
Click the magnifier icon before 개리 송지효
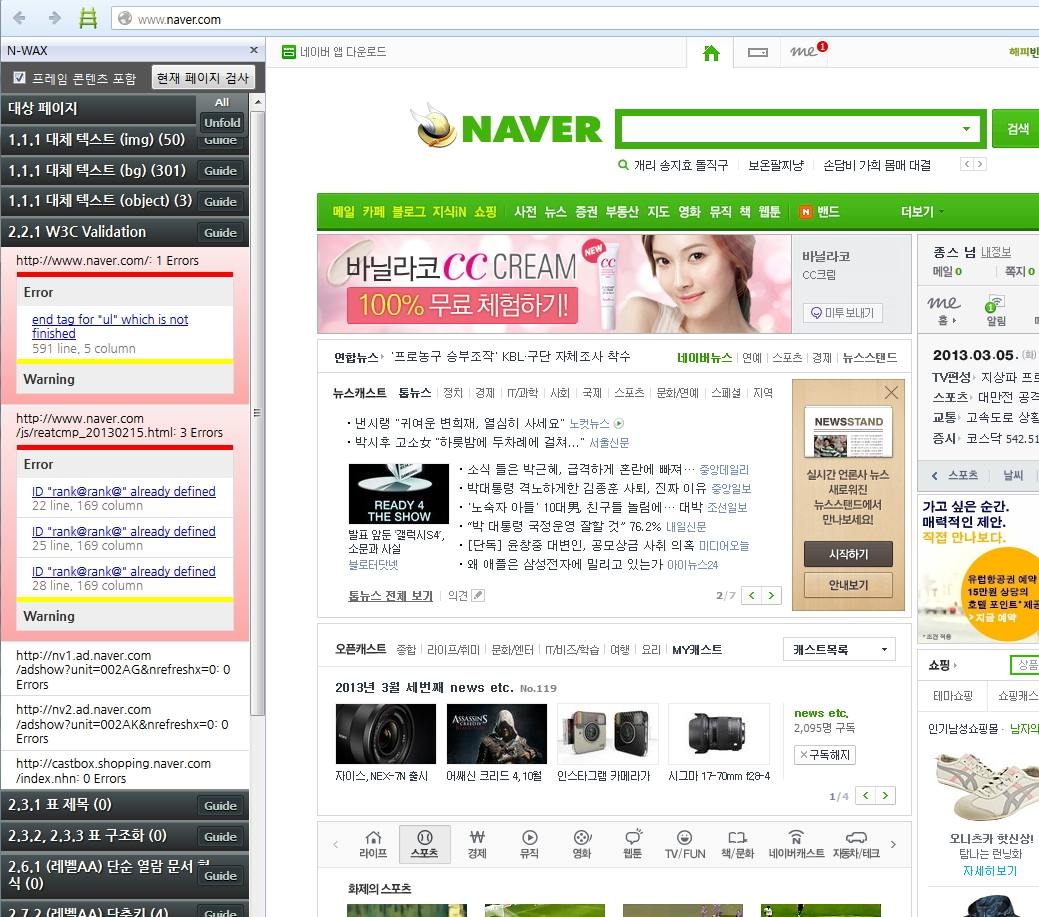point(623,165)
